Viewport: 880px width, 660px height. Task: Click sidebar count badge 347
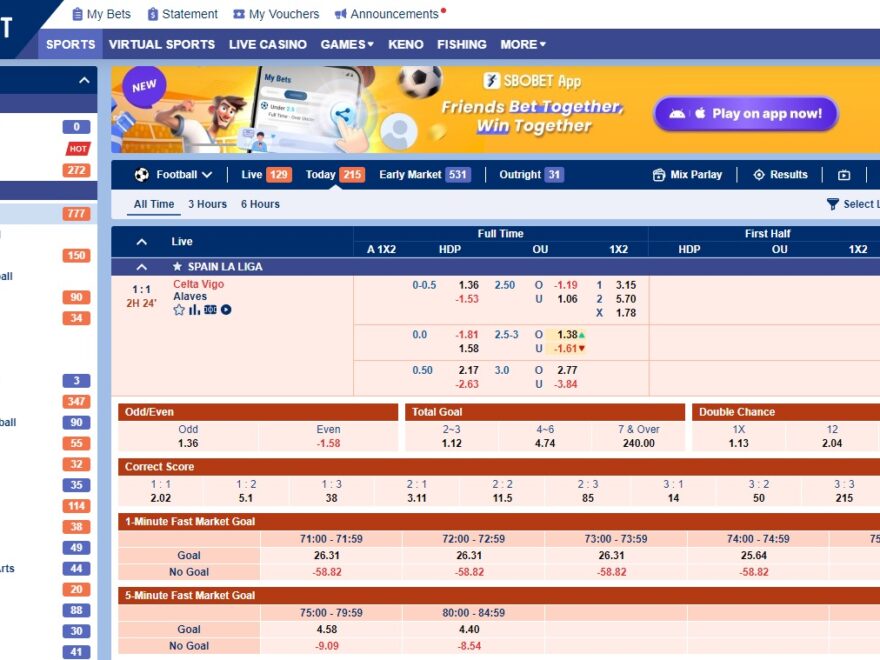click(76, 402)
